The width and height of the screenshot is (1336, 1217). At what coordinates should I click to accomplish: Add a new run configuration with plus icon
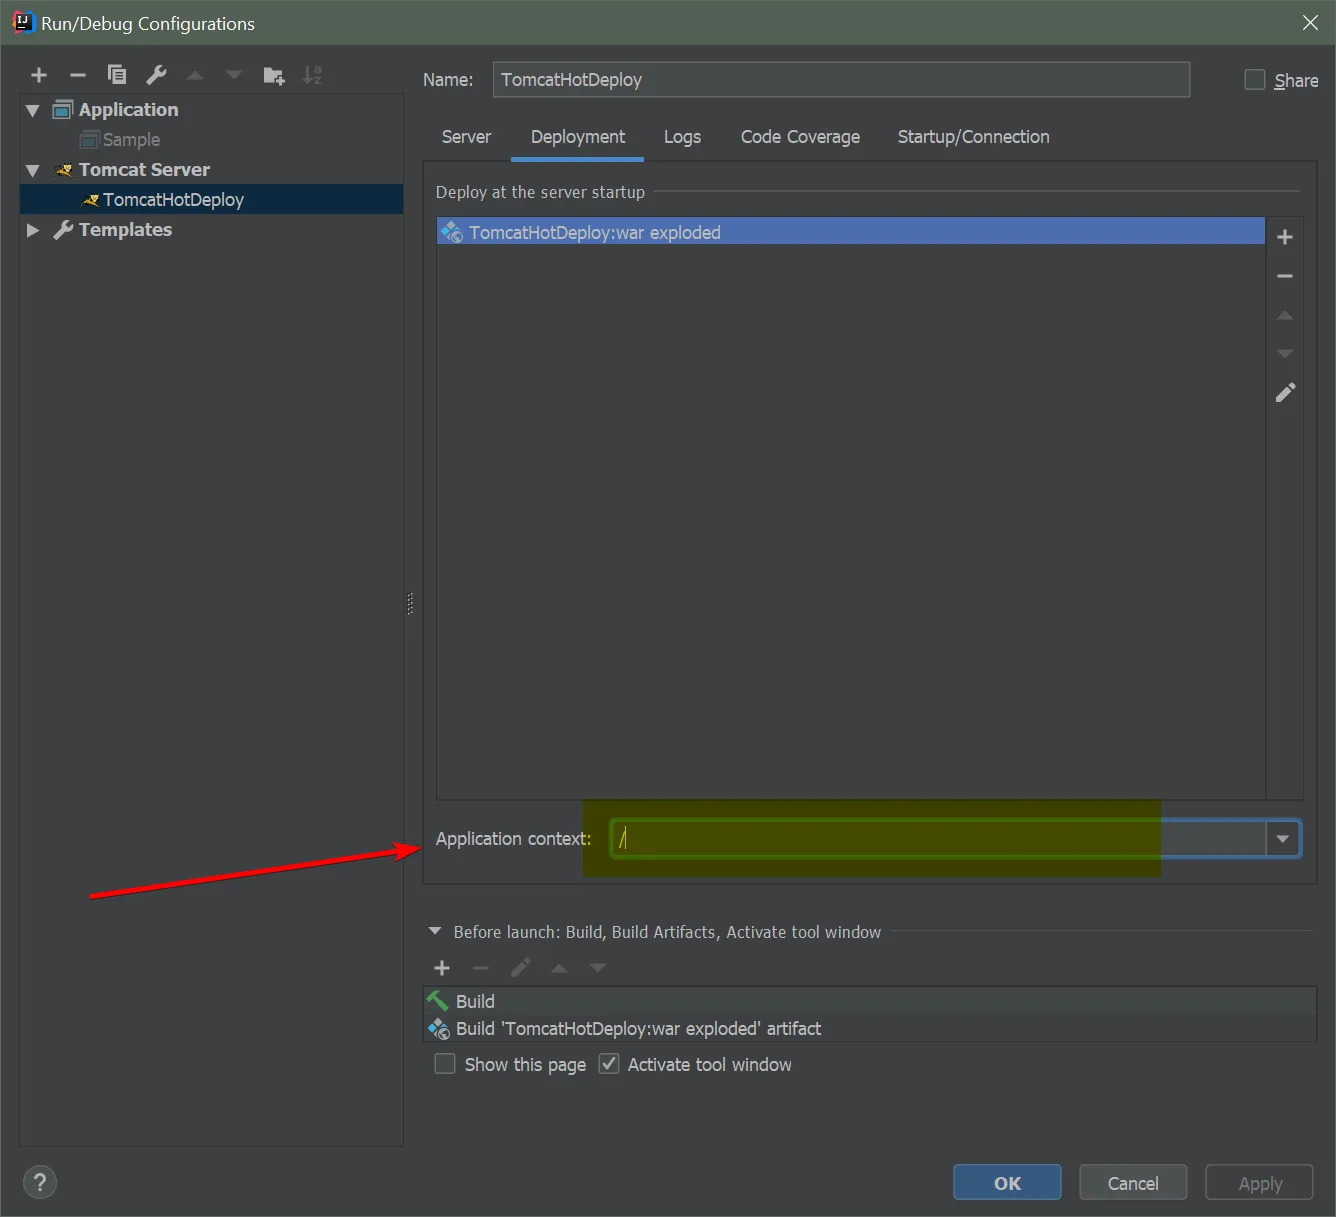(39, 75)
